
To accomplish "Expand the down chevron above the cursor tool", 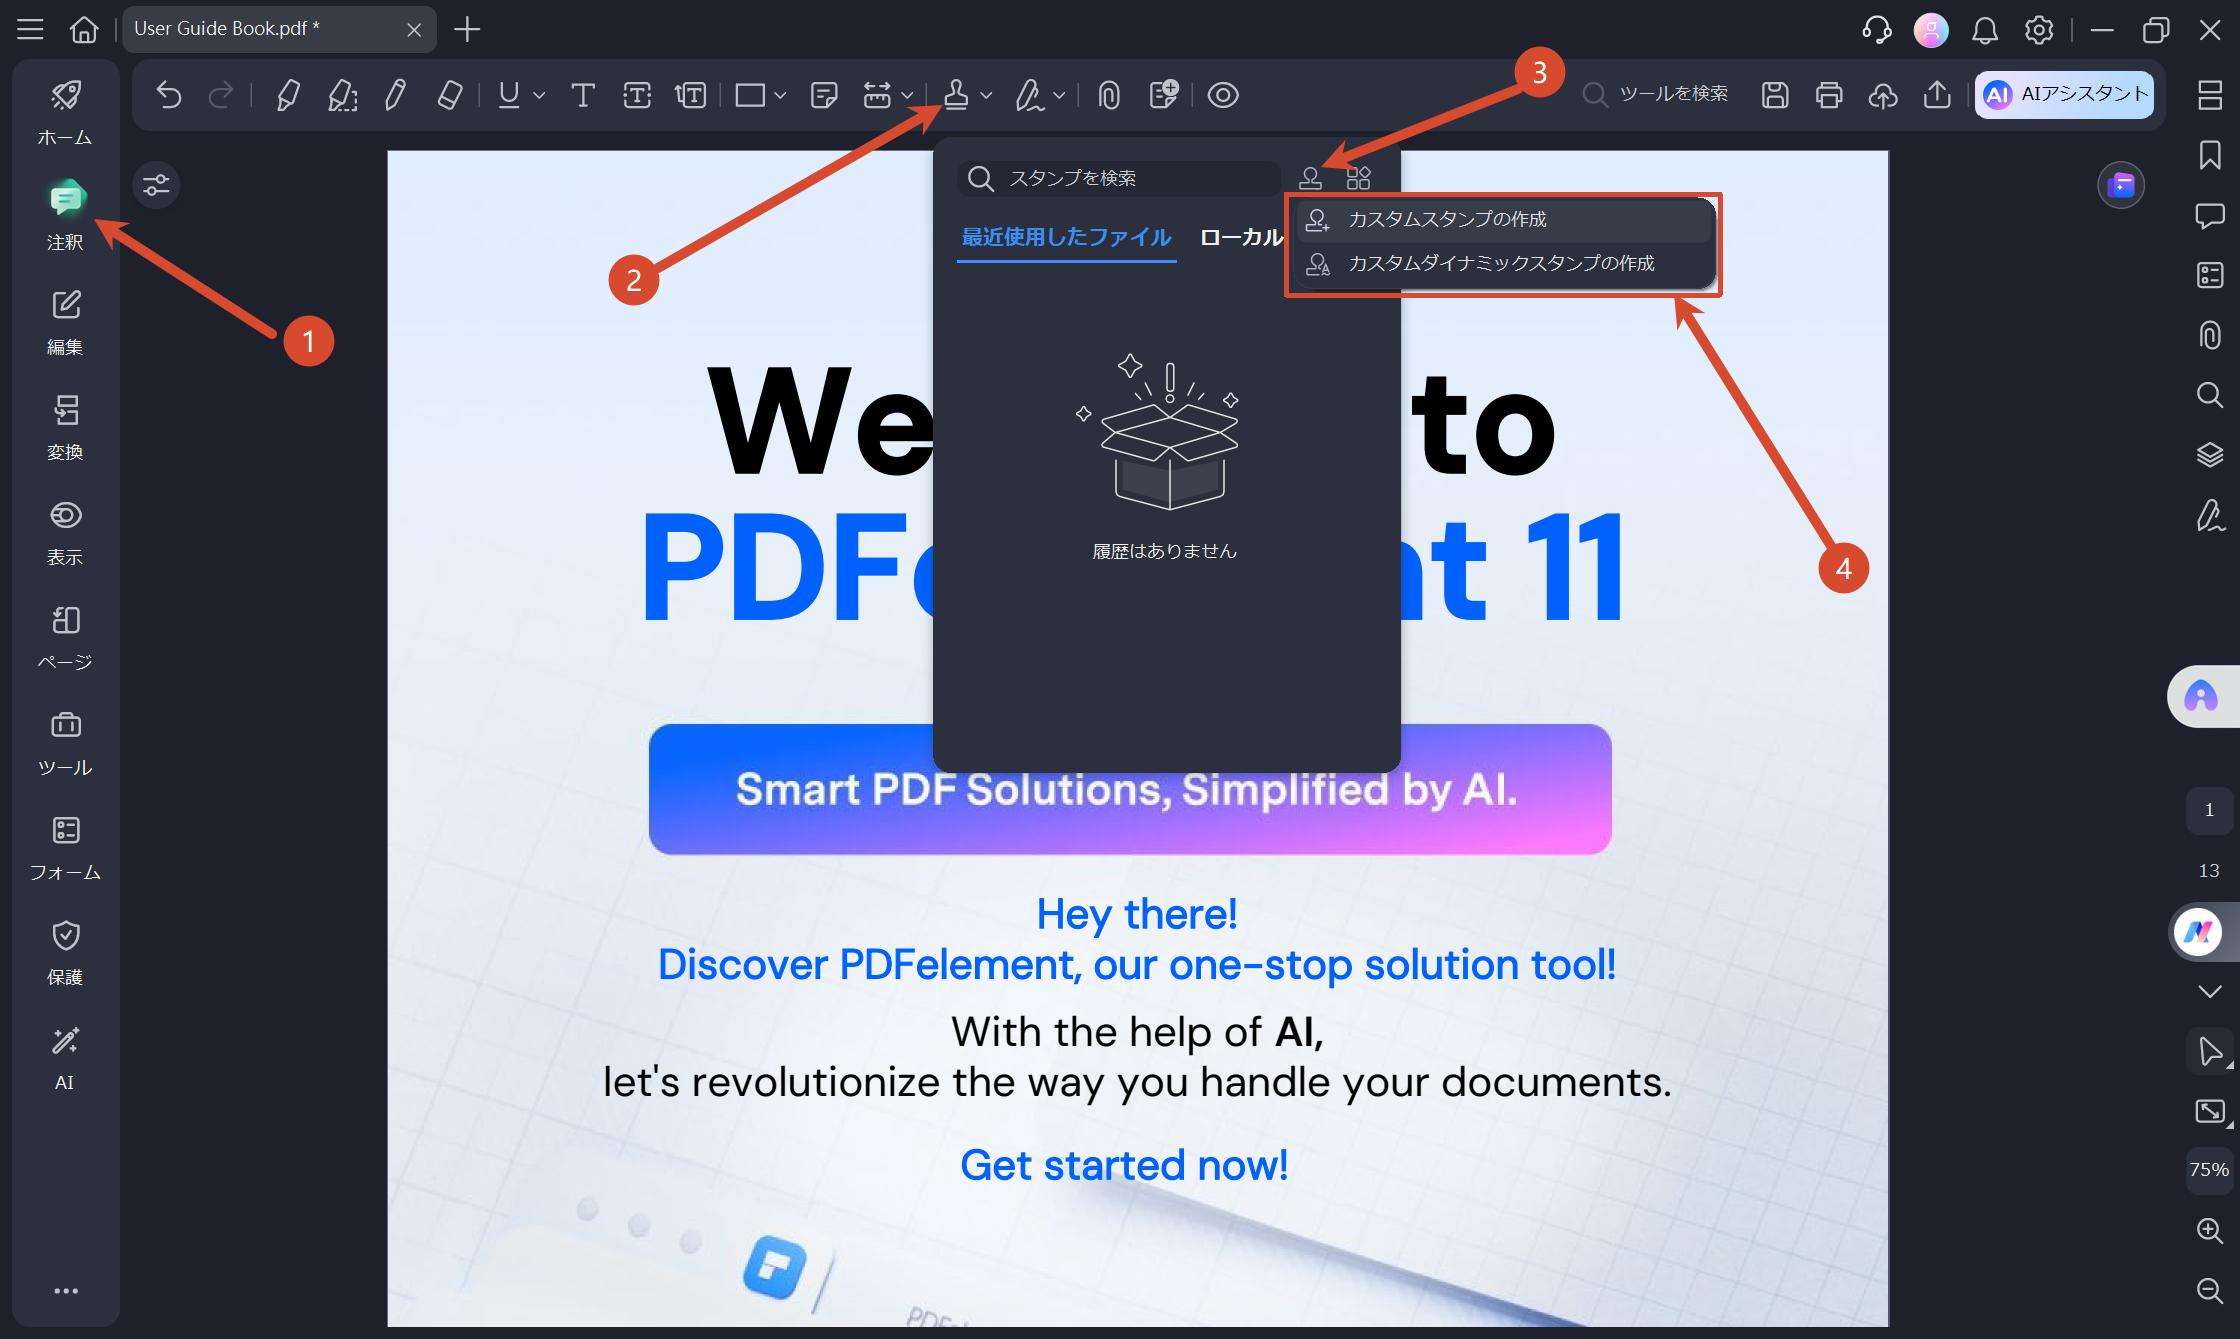I will [2209, 991].
